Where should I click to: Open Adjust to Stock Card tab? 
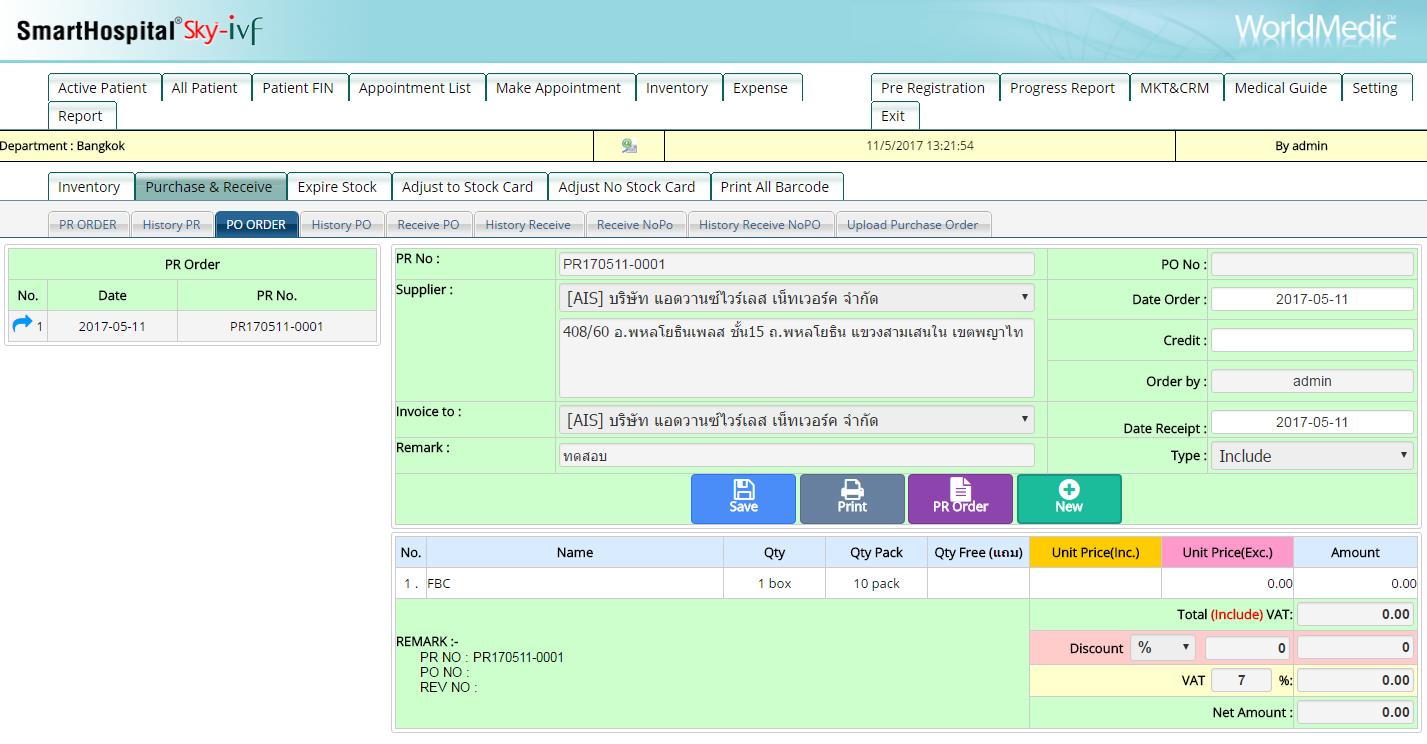(x=468, y=187)
